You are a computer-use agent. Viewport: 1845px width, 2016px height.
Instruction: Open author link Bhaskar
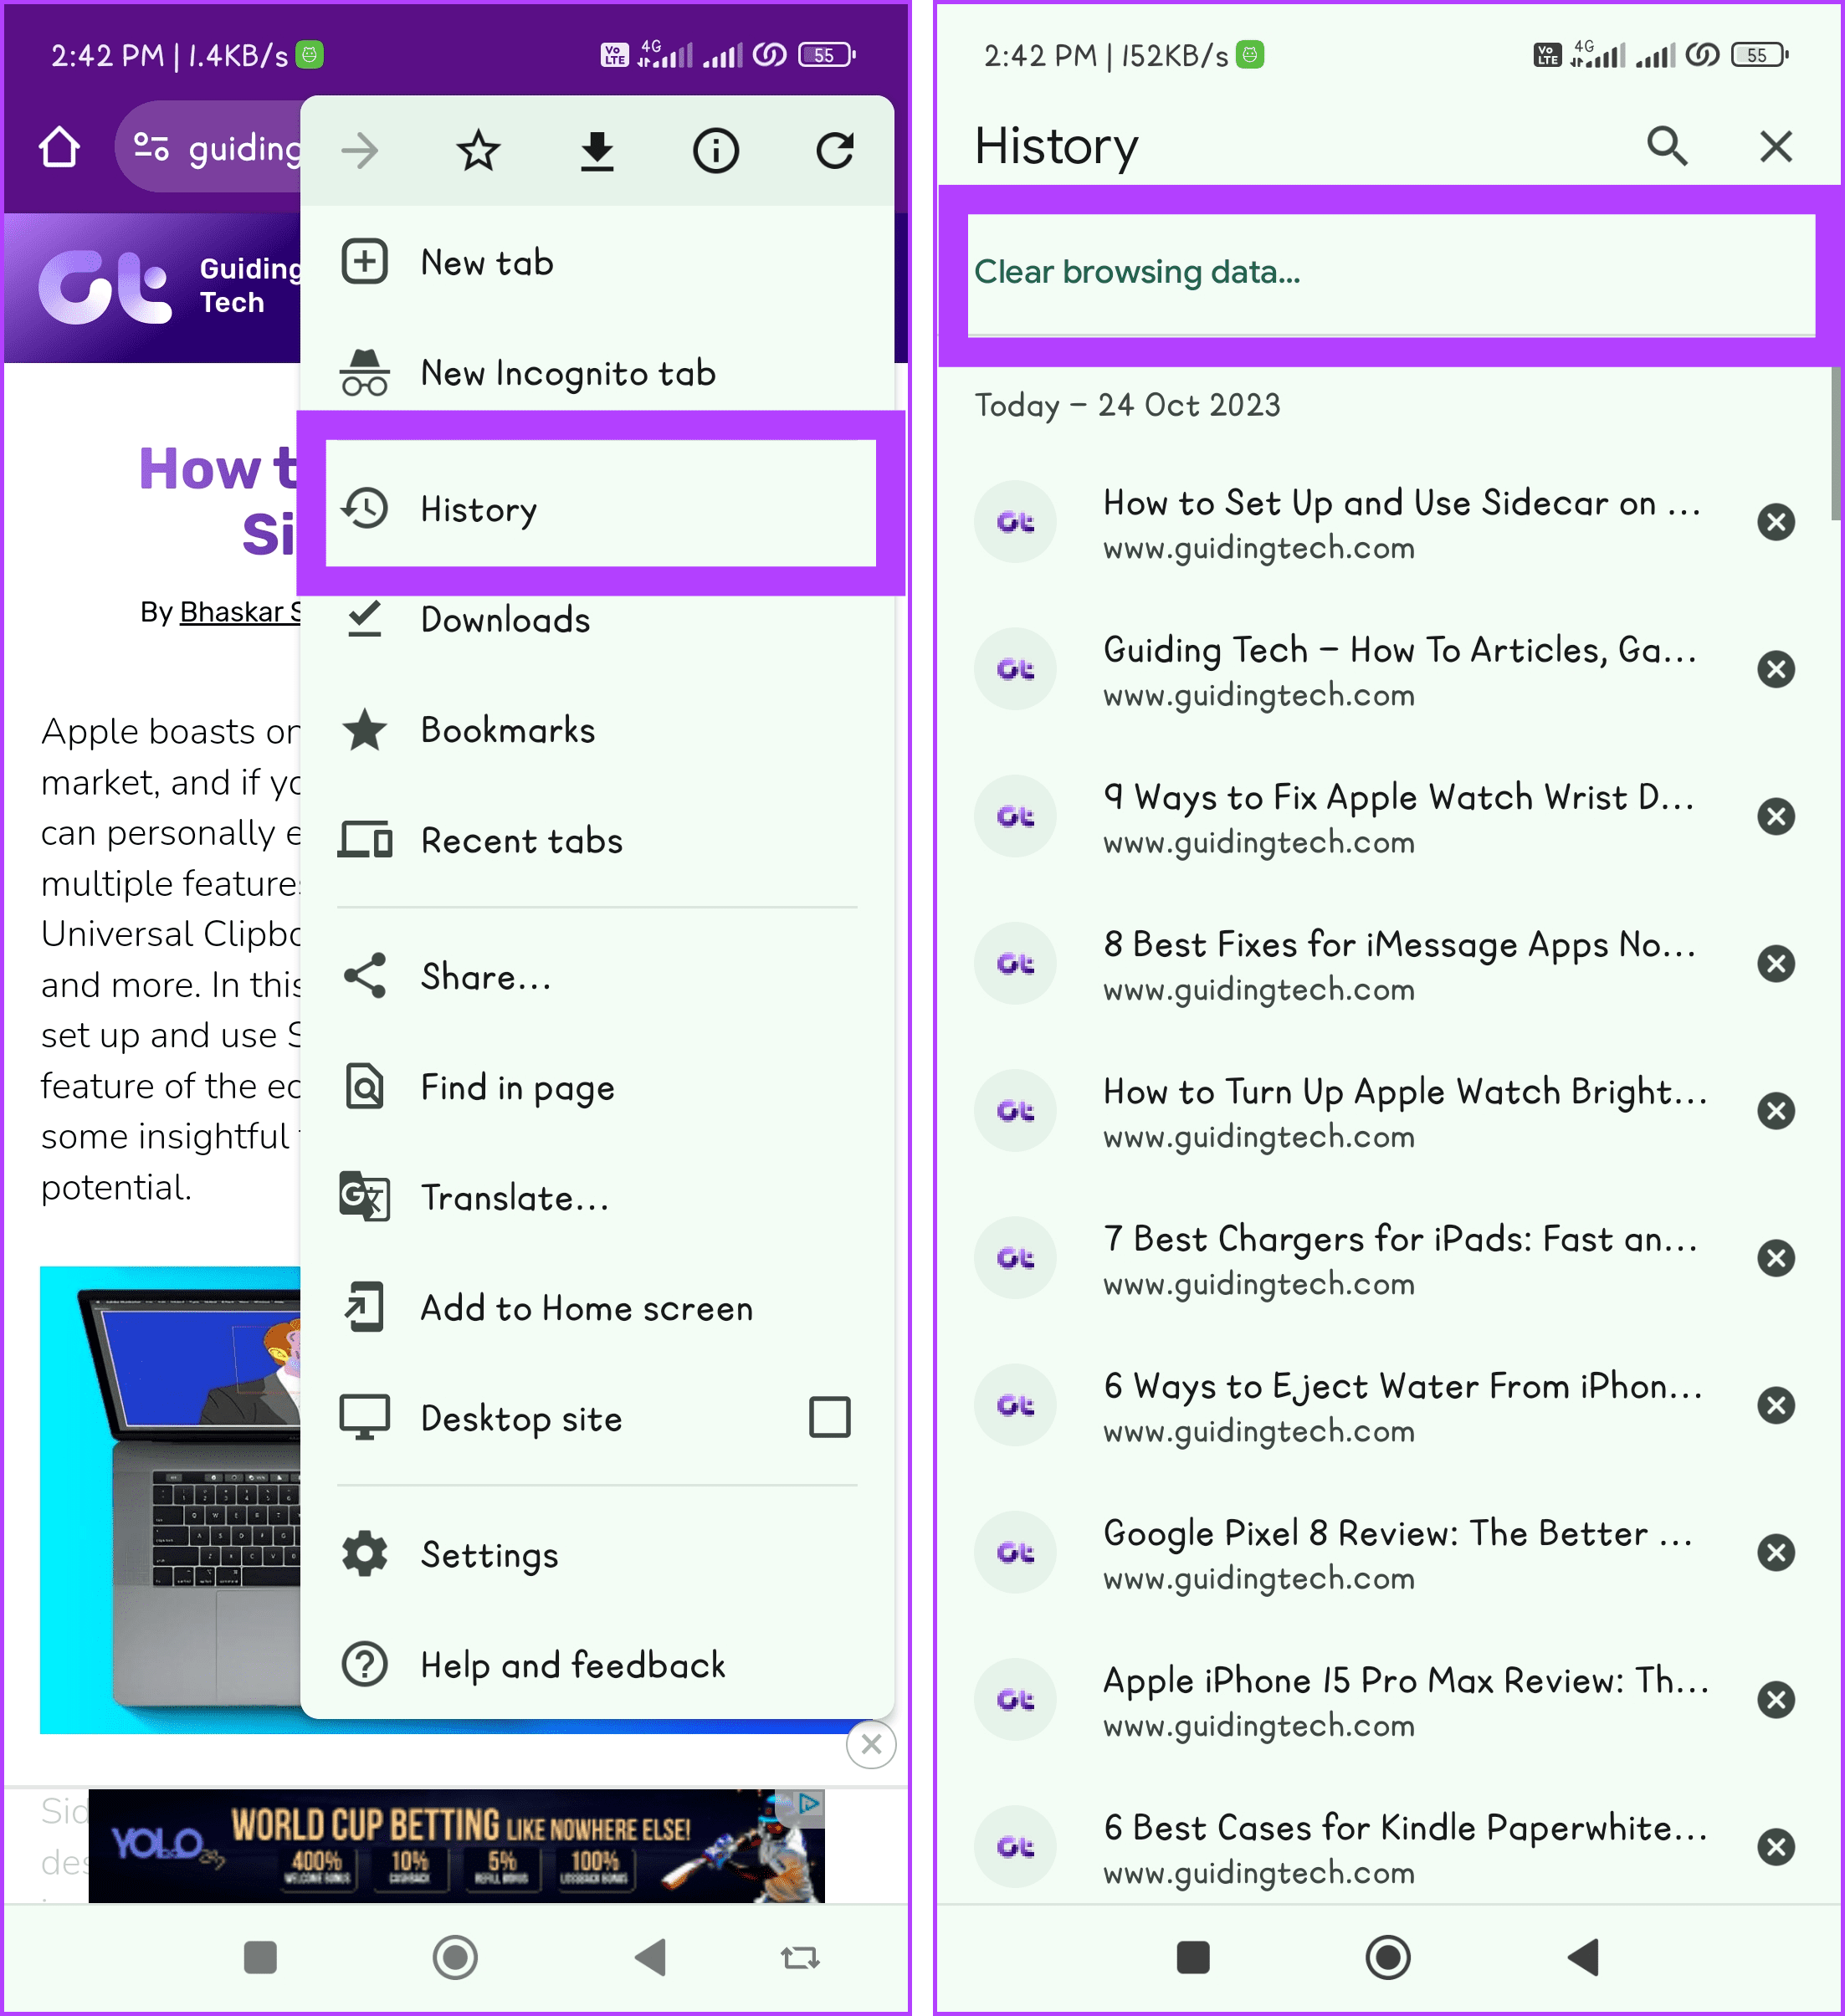coord(240,611)
